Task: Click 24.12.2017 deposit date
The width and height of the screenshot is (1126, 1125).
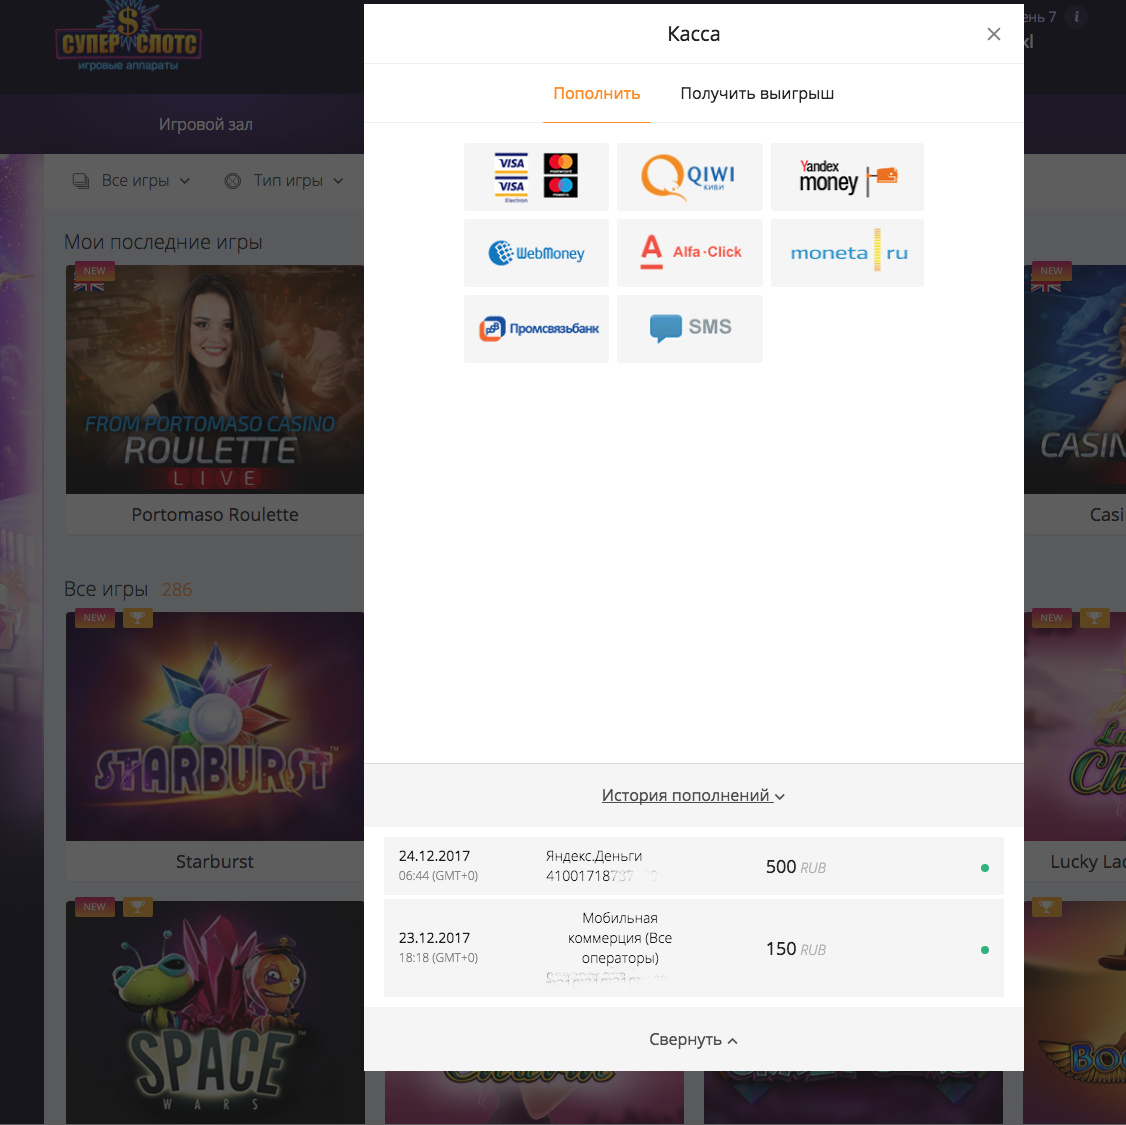Action: click(434, 856)
